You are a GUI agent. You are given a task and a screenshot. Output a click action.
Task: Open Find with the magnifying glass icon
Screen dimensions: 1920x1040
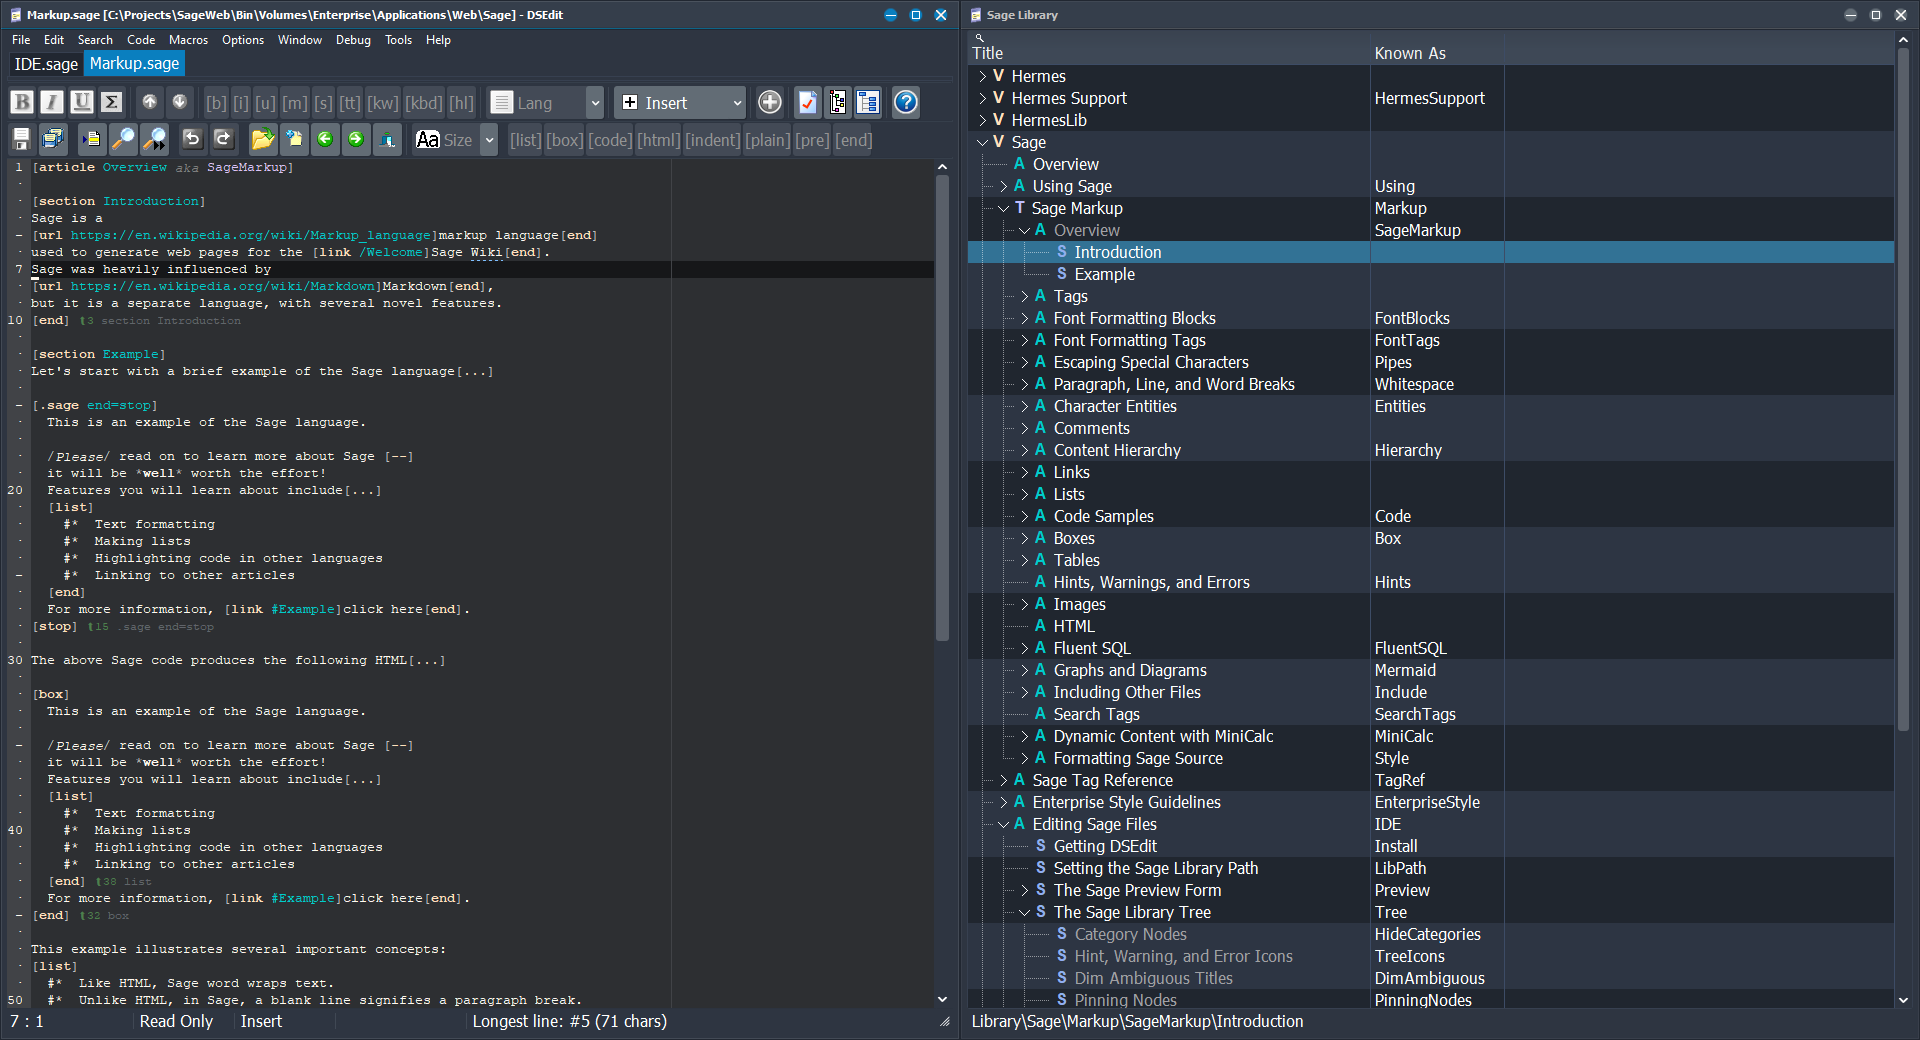pos(122,140)
